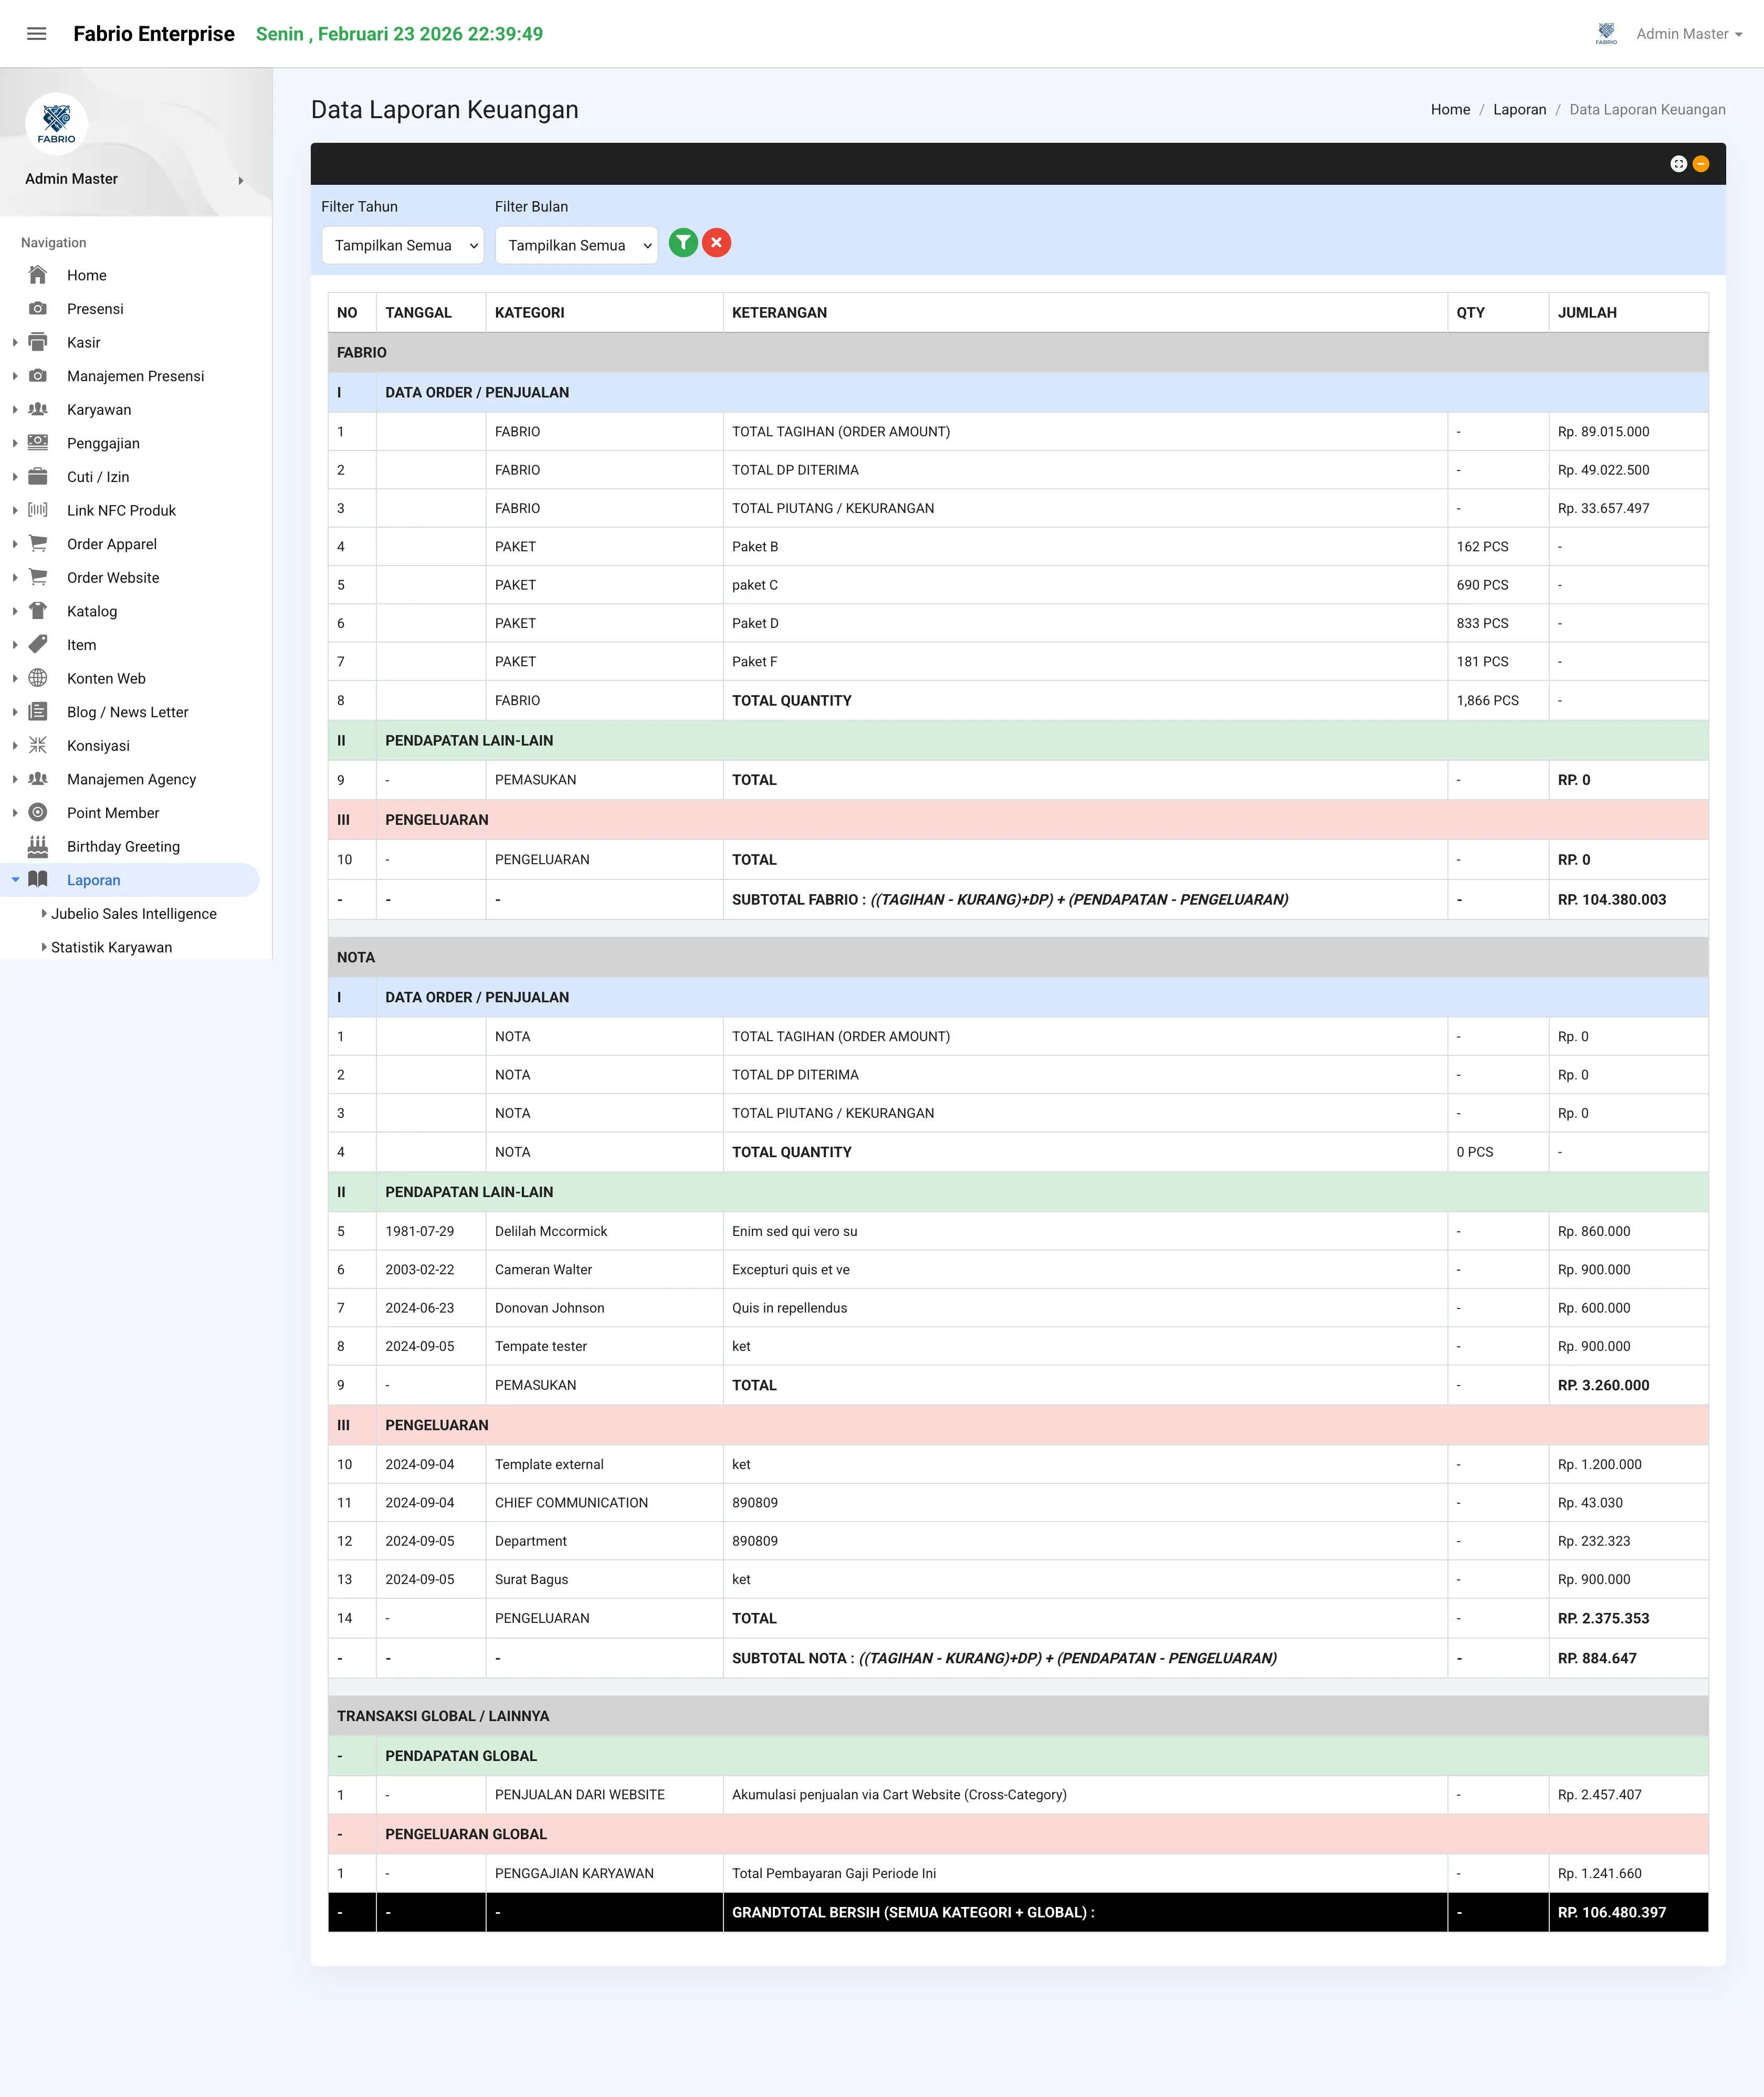The image size is (1764, 2097).
Task: Click the red clear-filter icon
Action: pos(716,243)
